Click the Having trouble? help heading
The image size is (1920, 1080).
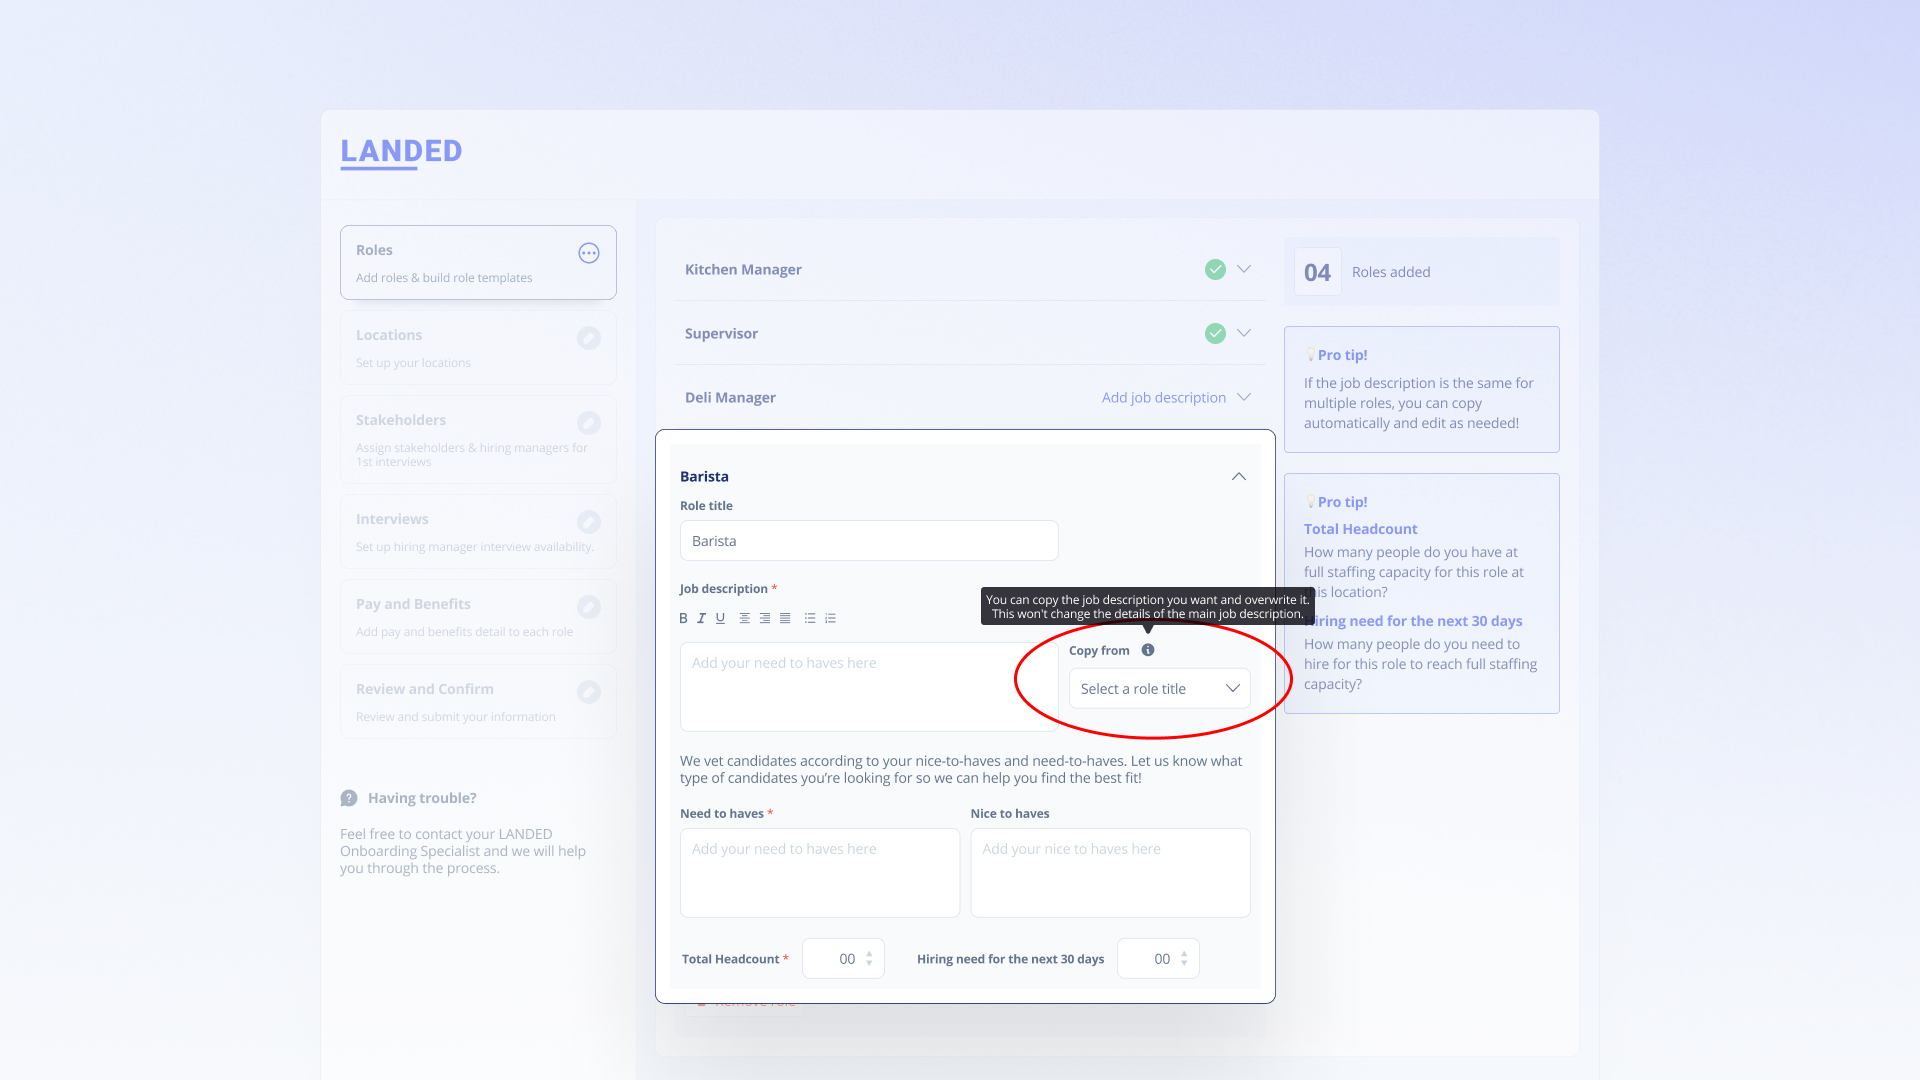[x=422, y=798]
